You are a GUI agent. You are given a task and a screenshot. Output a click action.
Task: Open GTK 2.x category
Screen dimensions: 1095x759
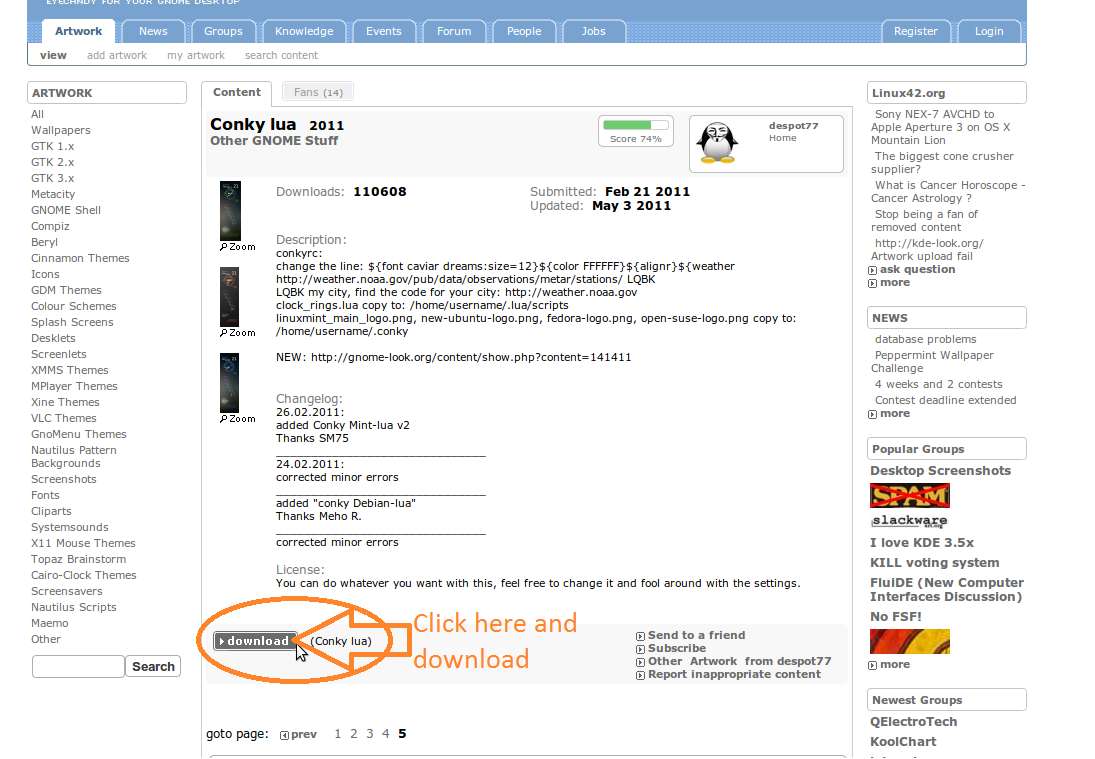tap(52, 162)
